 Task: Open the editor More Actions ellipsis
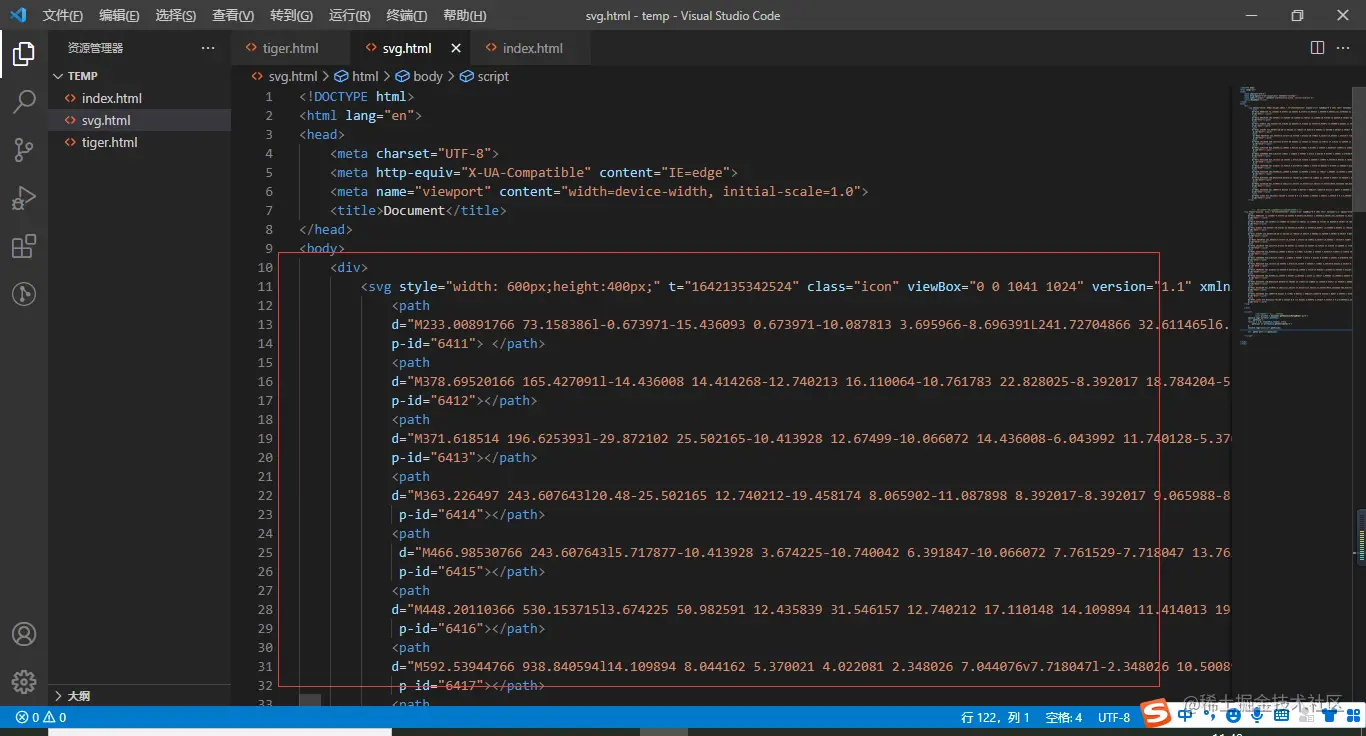click(x=1344, y=48)
